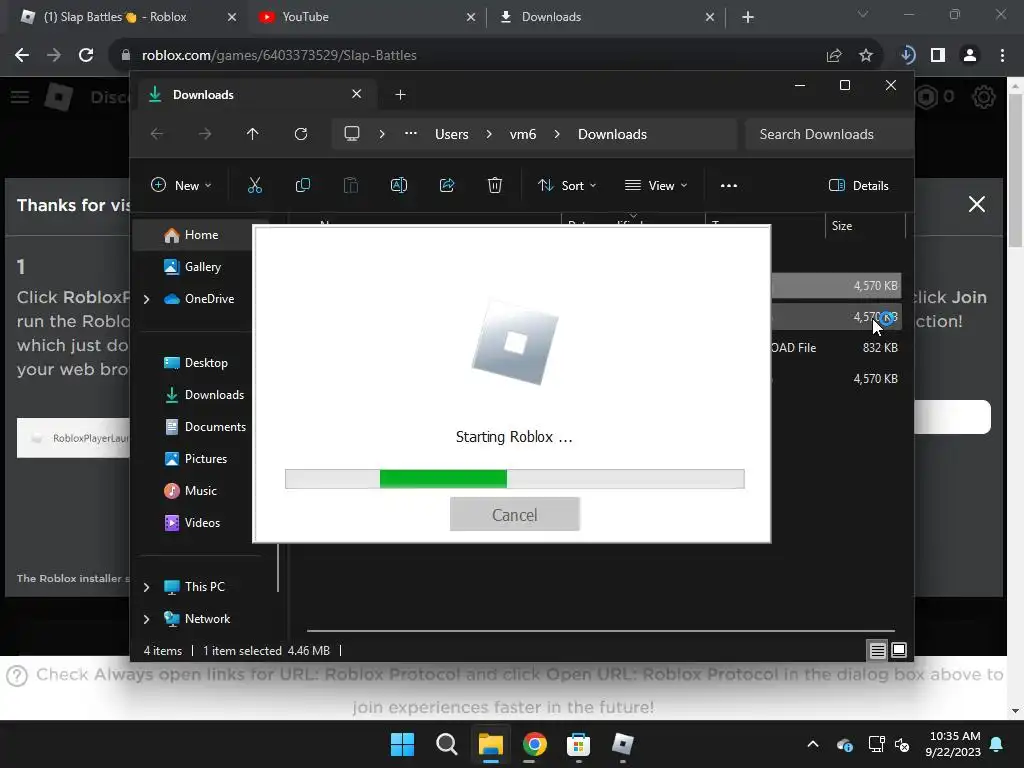Switch to details list view icon in status bar

(878, 650)
